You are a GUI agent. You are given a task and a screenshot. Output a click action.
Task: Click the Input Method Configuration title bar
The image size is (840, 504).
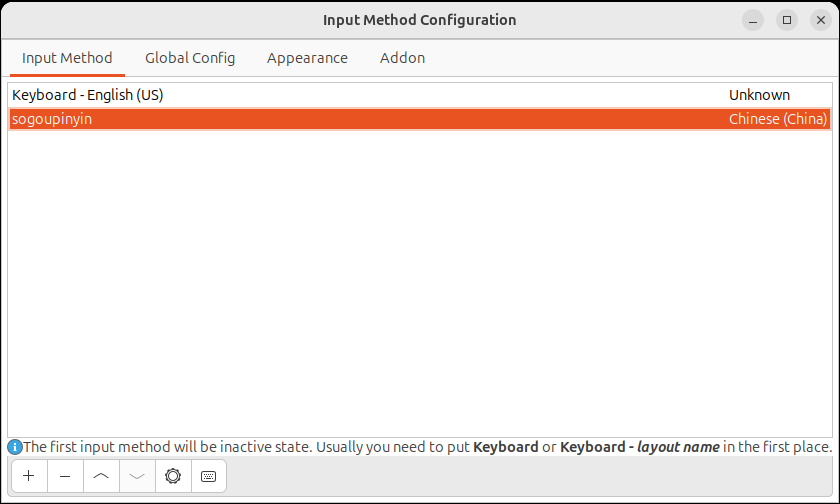point(419,20)
